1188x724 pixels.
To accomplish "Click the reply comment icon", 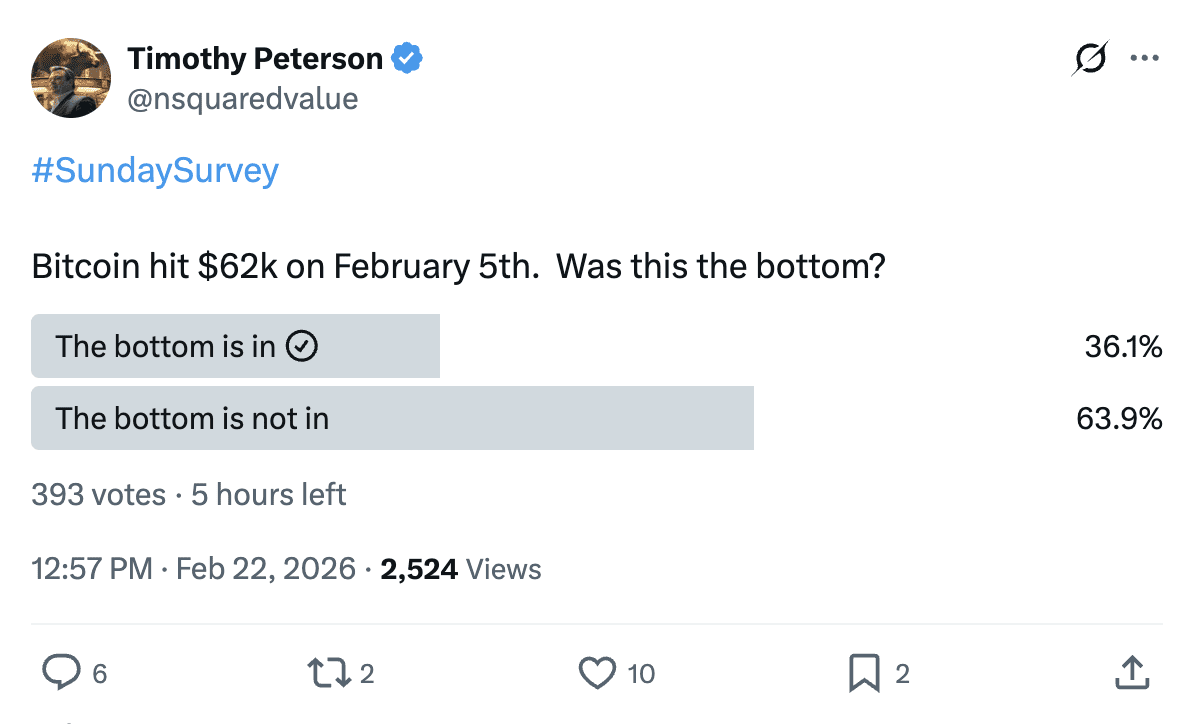I will [x=62, y=673].
